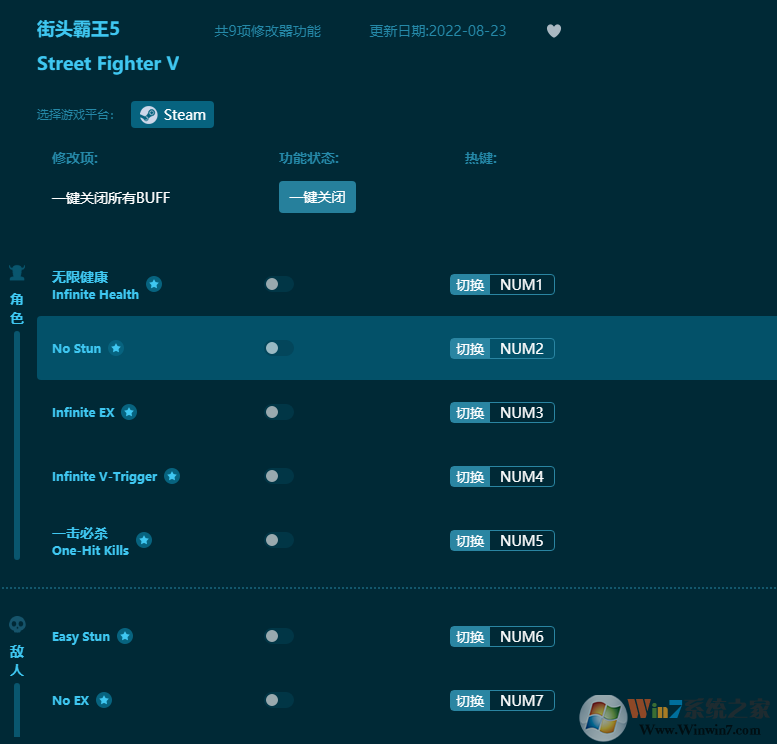Click 切换 button for NUM7 hotkey

tap(470, 700)
